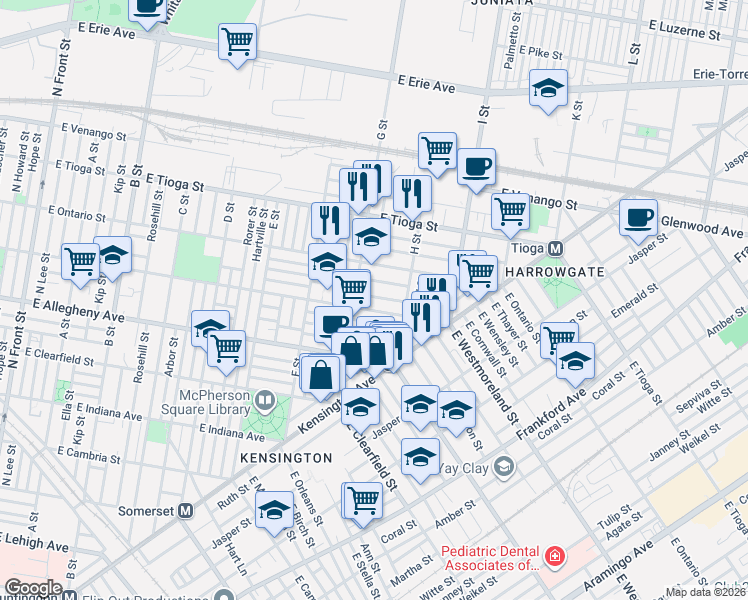Click the coffee cup marker above E Erie Ave
The width and height of the screenshot is (748, 600).
147,9
